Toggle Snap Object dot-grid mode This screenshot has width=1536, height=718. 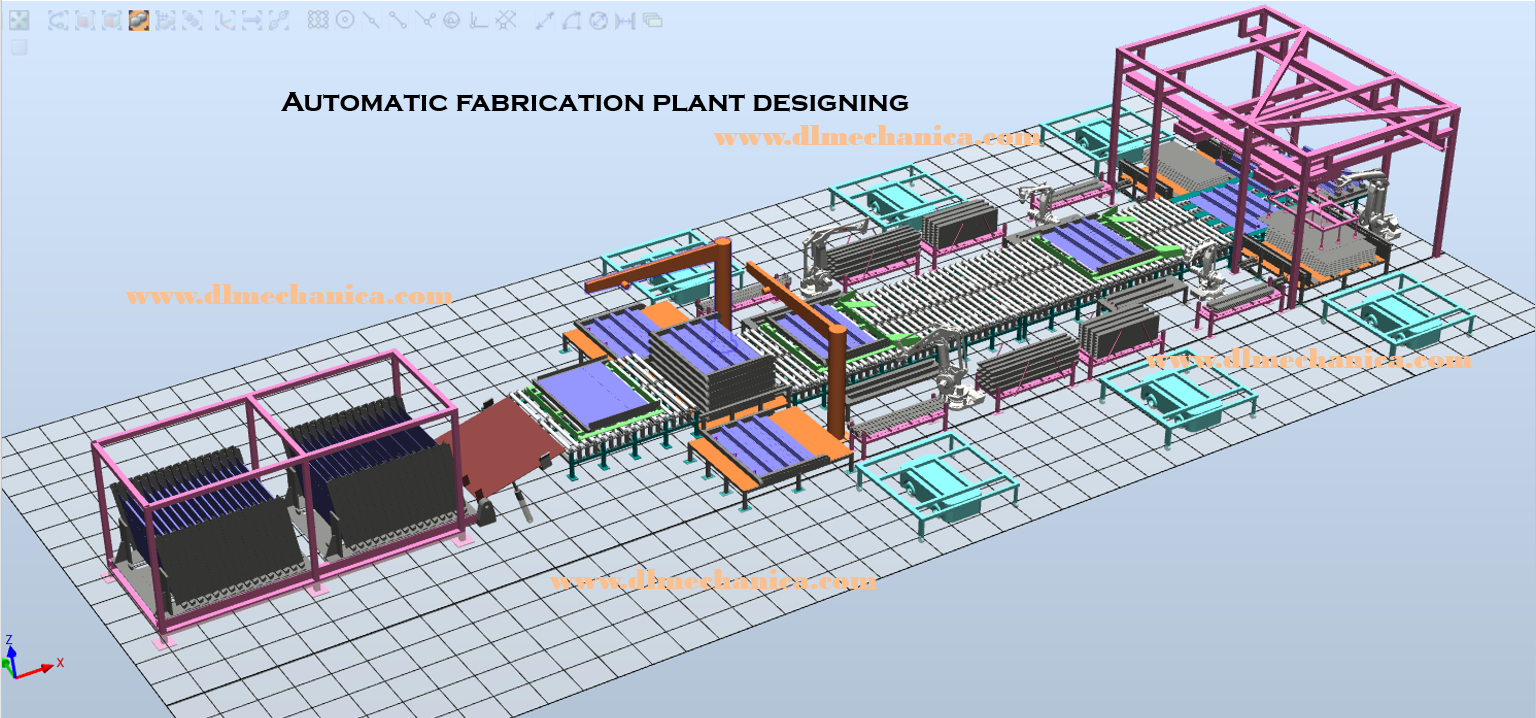[318, 20]
